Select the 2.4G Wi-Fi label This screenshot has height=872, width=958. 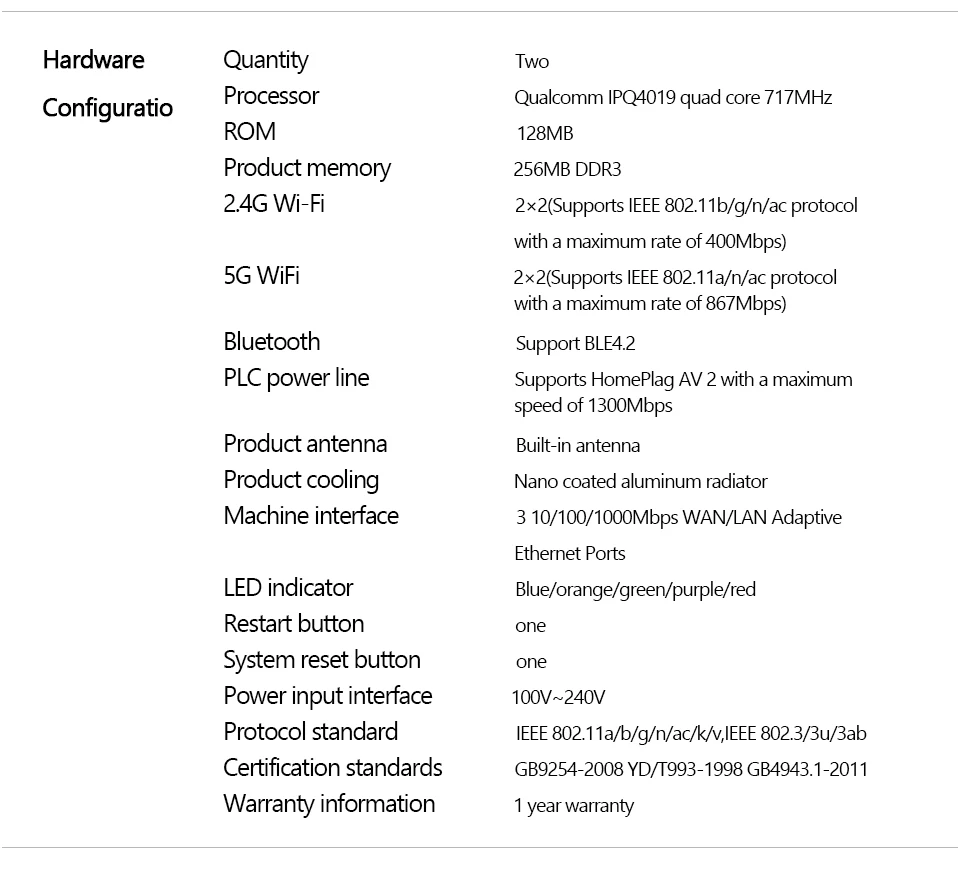274,203
